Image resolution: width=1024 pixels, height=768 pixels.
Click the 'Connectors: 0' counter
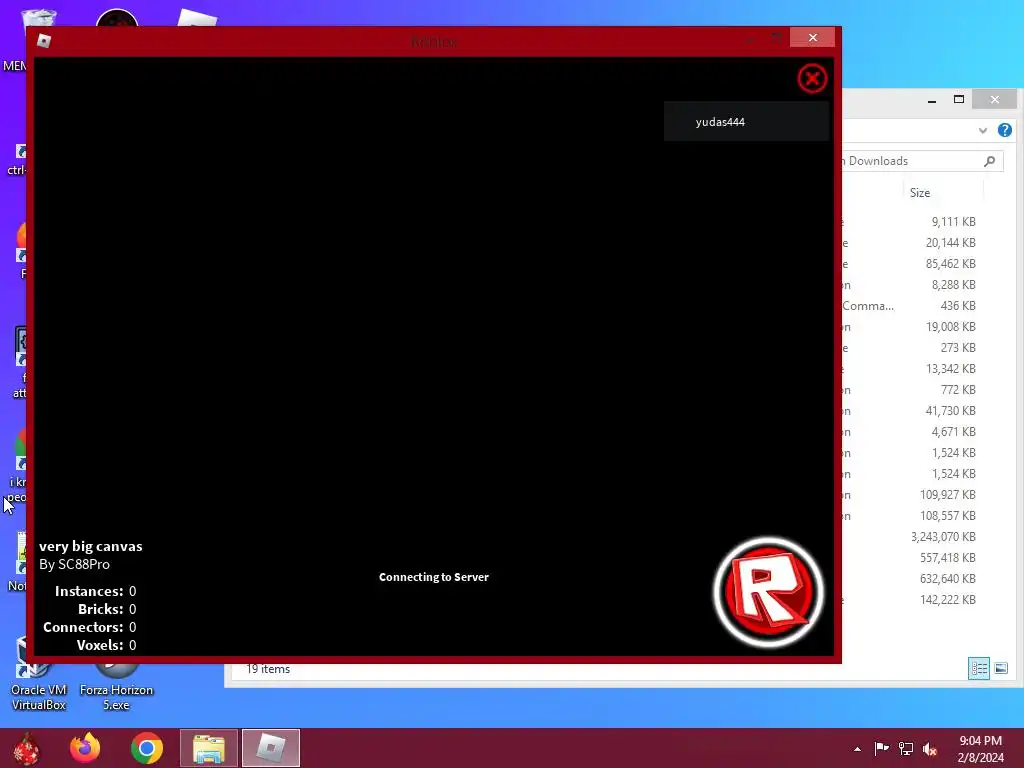click(89, 627)
